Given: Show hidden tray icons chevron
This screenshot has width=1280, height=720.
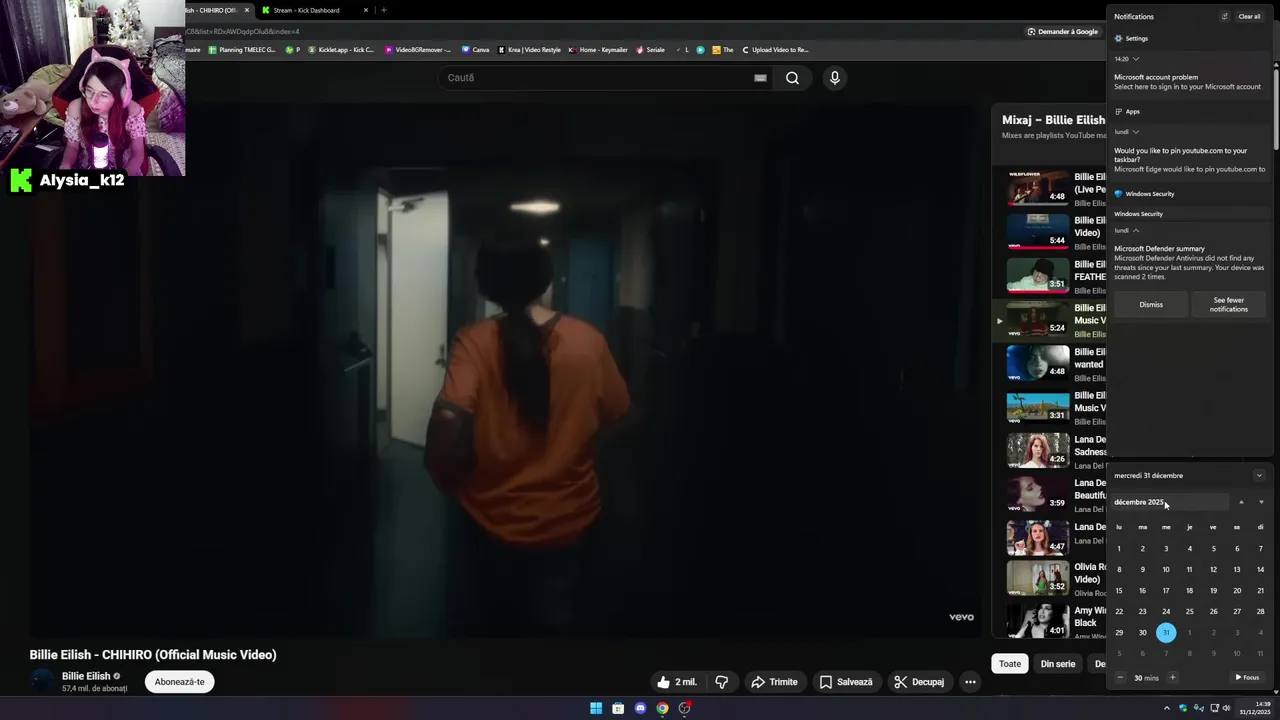Looking at the screenshot, I should (1167, 708).
